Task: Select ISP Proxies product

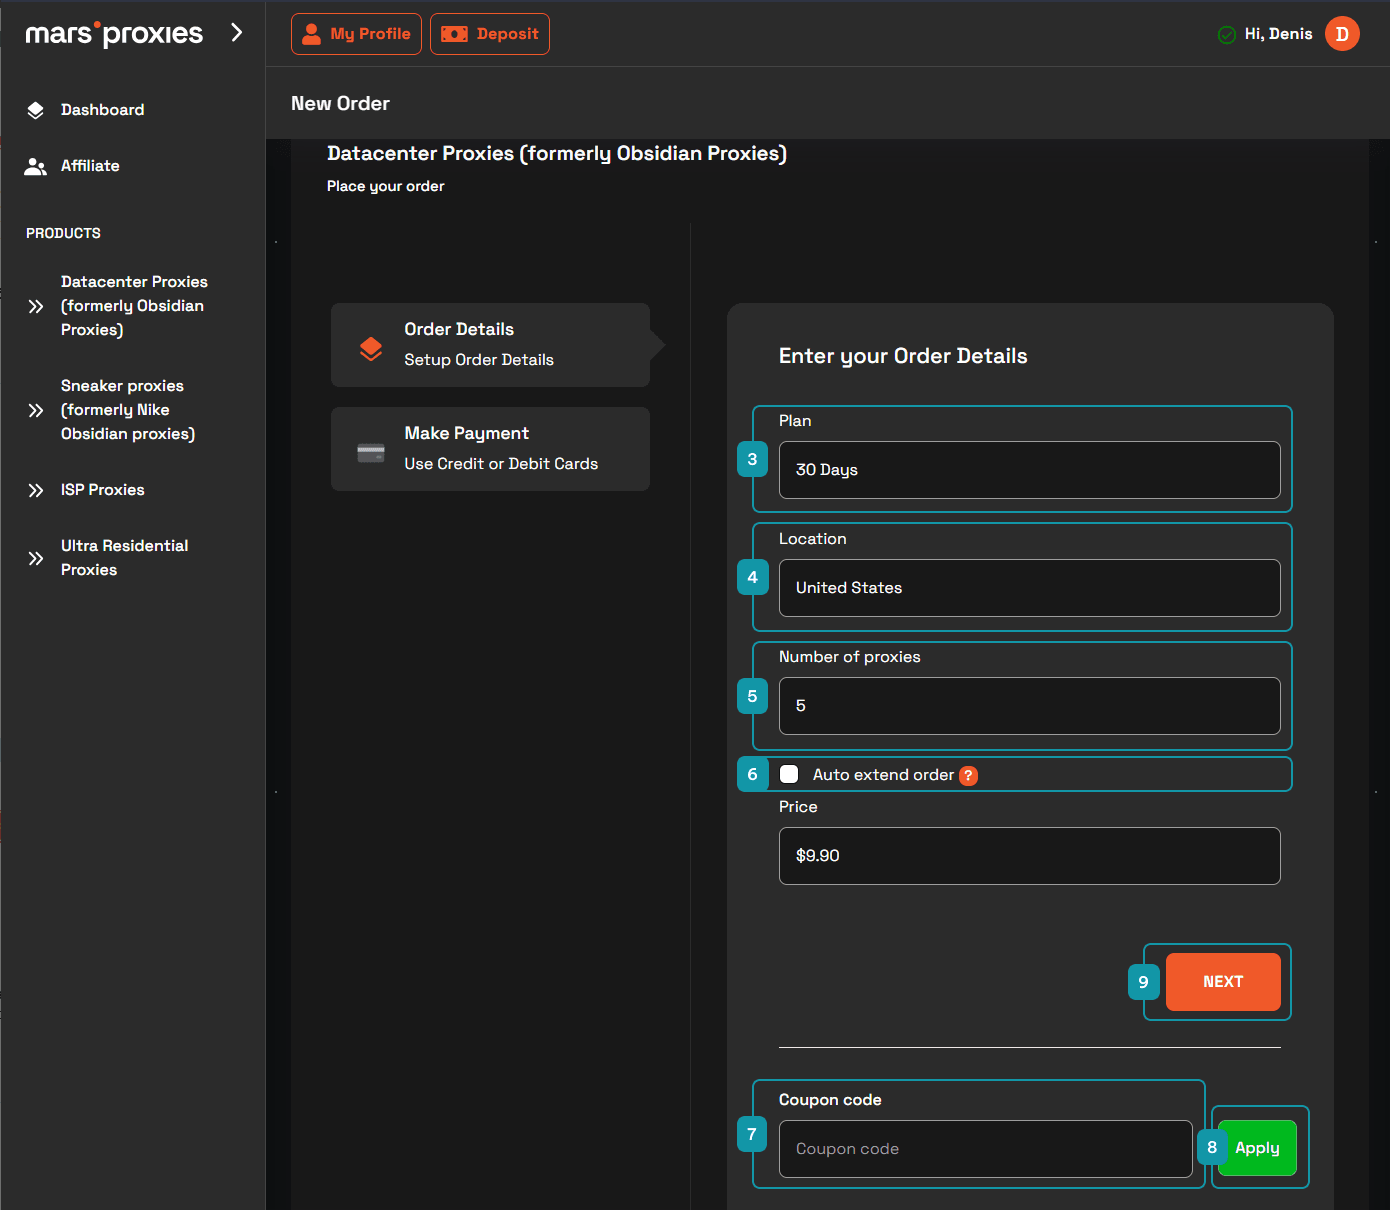Action: point(102,490)
